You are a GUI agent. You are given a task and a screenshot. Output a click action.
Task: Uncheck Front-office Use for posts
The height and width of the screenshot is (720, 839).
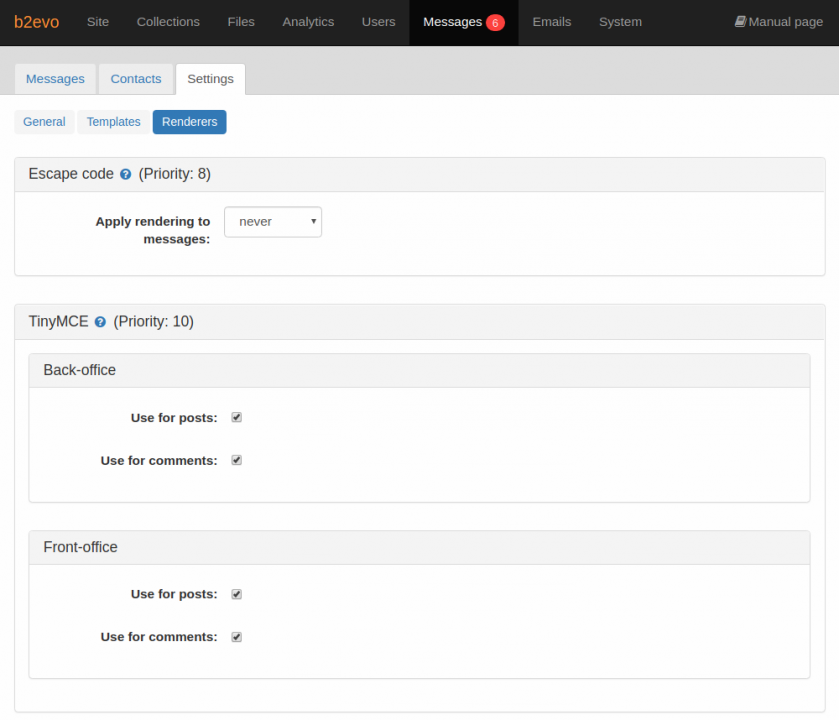(x=237, y=594)
